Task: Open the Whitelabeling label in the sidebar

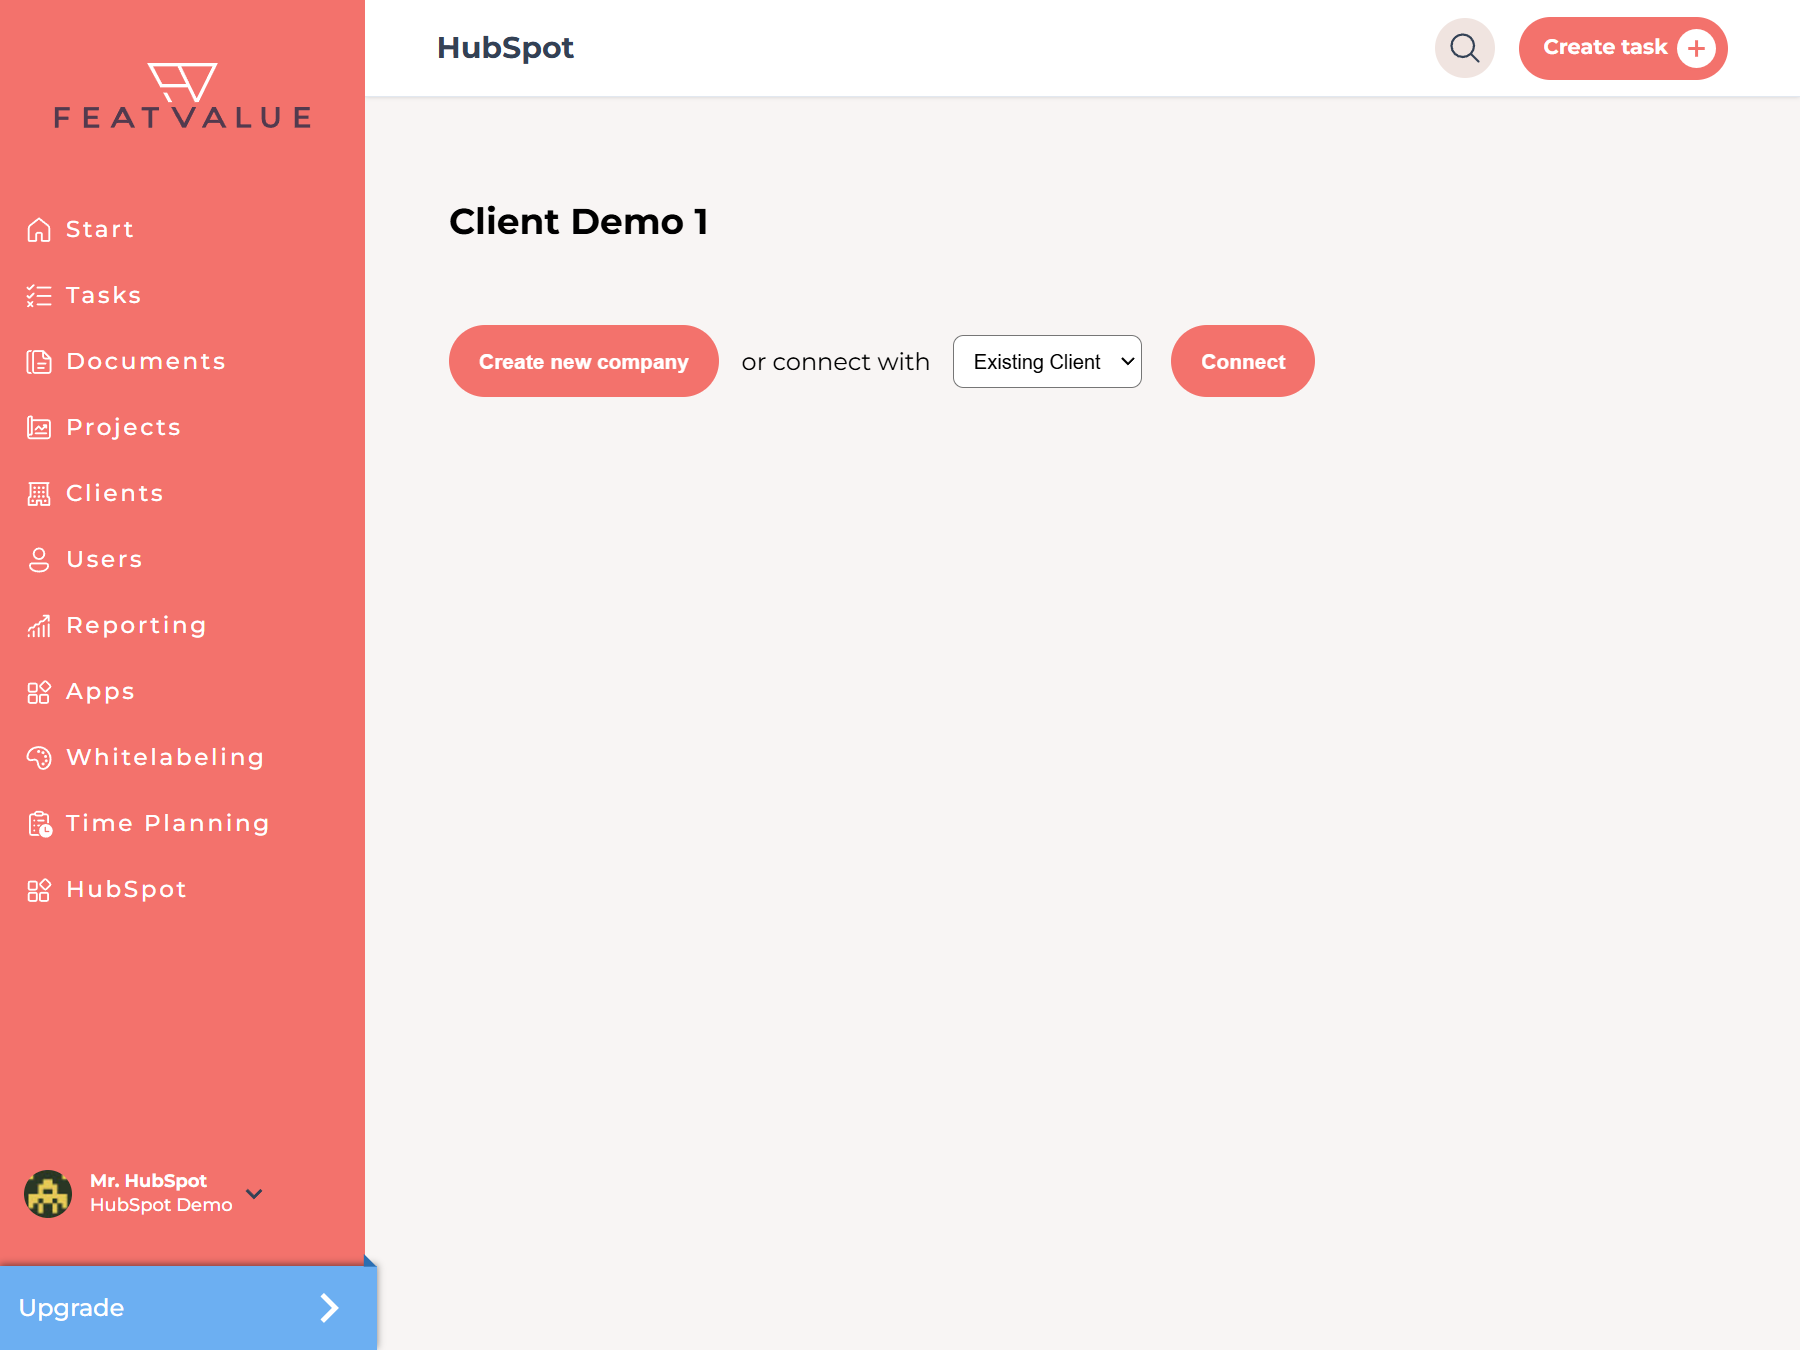Action: click(x=165, y=758)
